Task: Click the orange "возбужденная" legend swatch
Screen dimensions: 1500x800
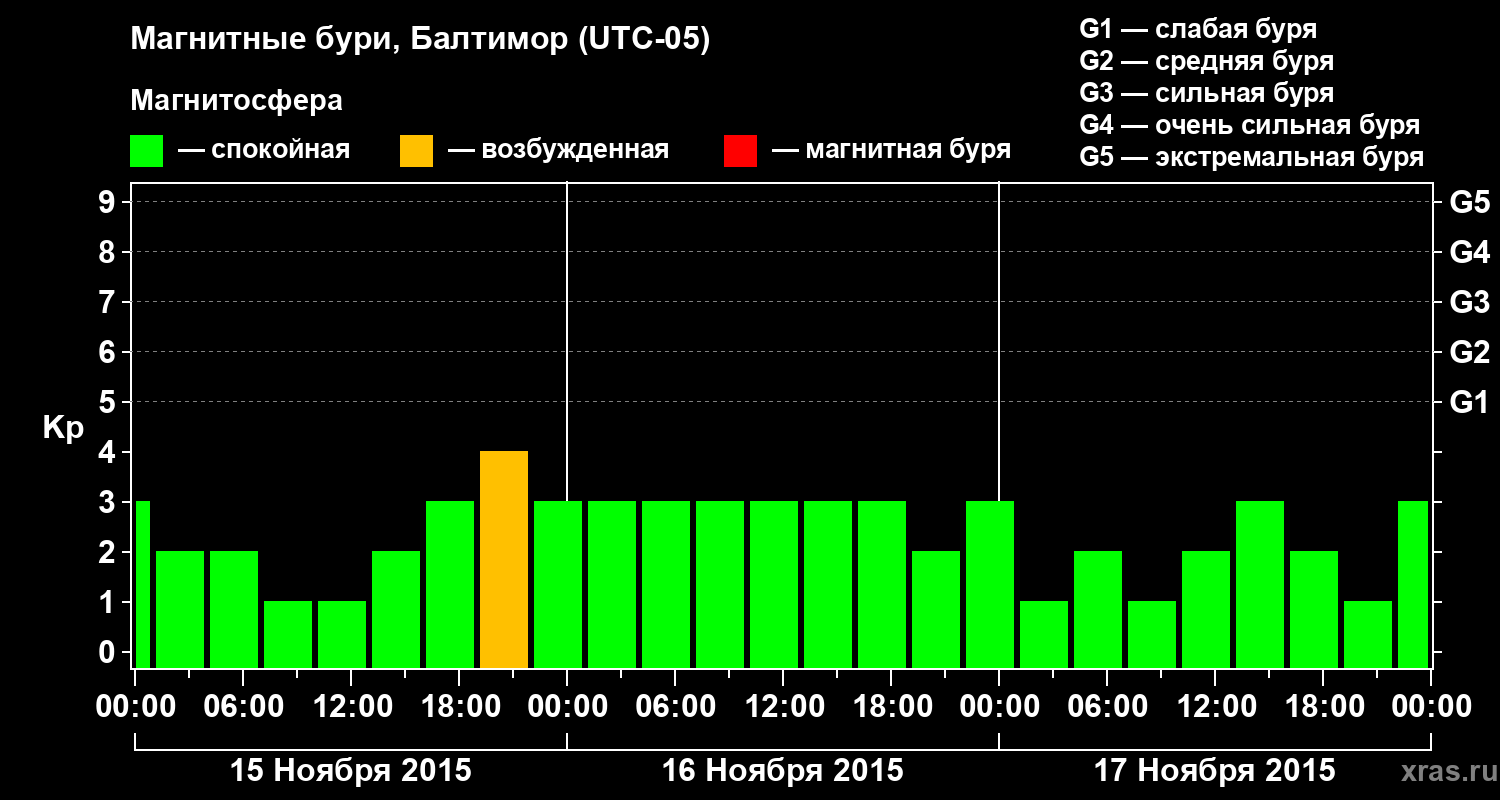Action: (416, 151)
